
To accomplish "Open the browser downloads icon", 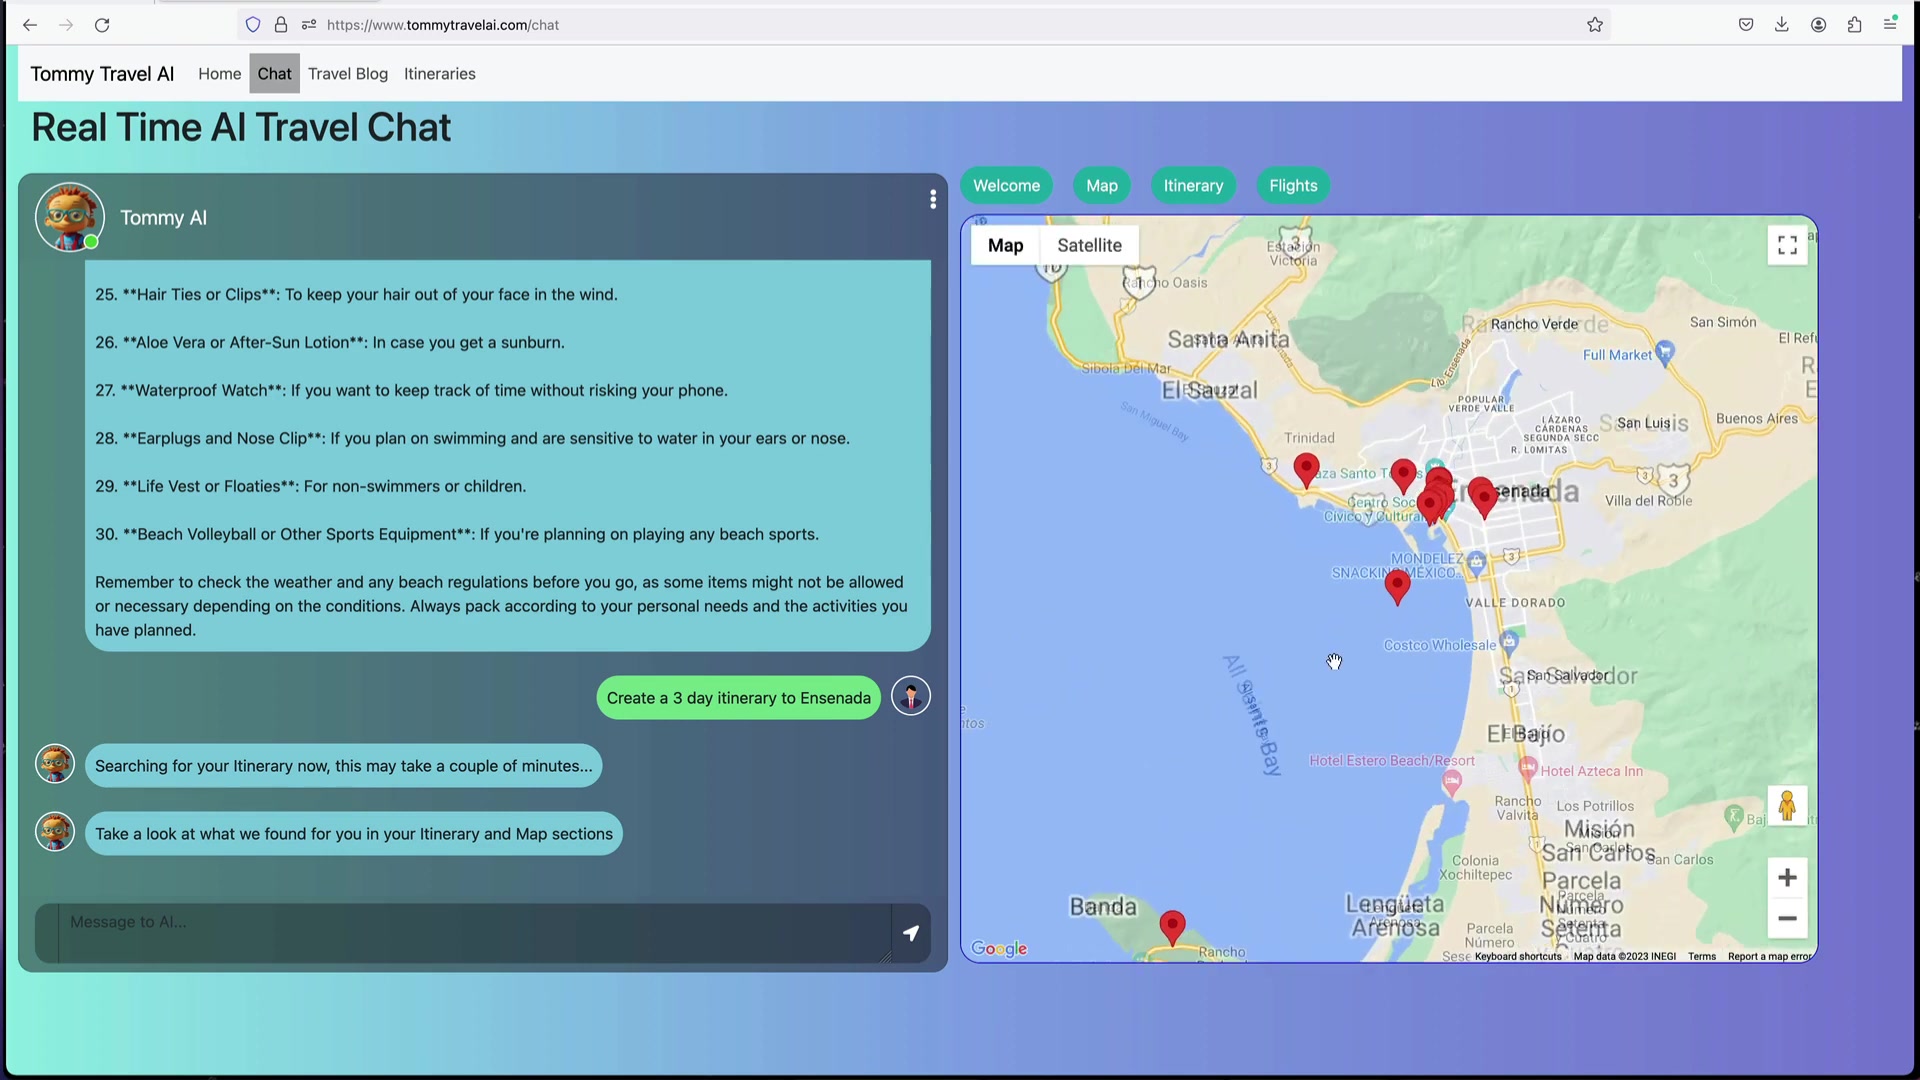I will click(1782, 25).
